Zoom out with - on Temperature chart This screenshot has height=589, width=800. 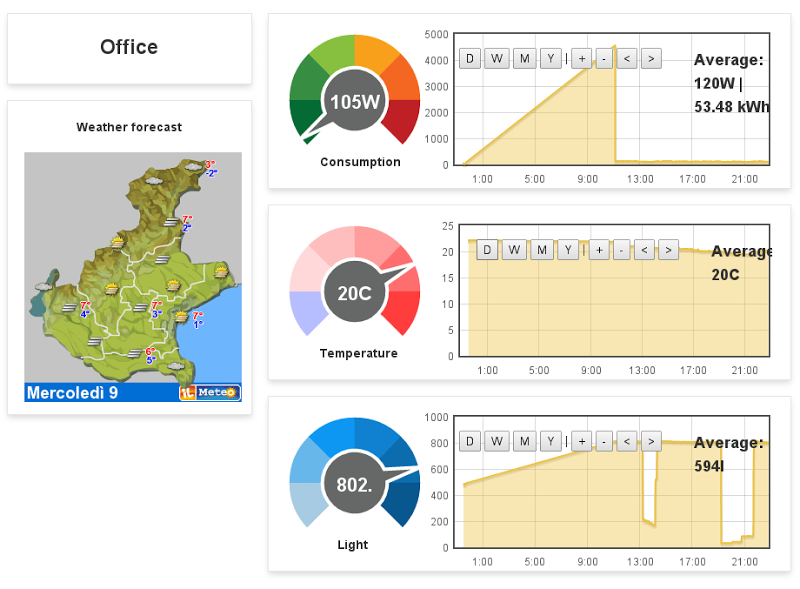621,250
